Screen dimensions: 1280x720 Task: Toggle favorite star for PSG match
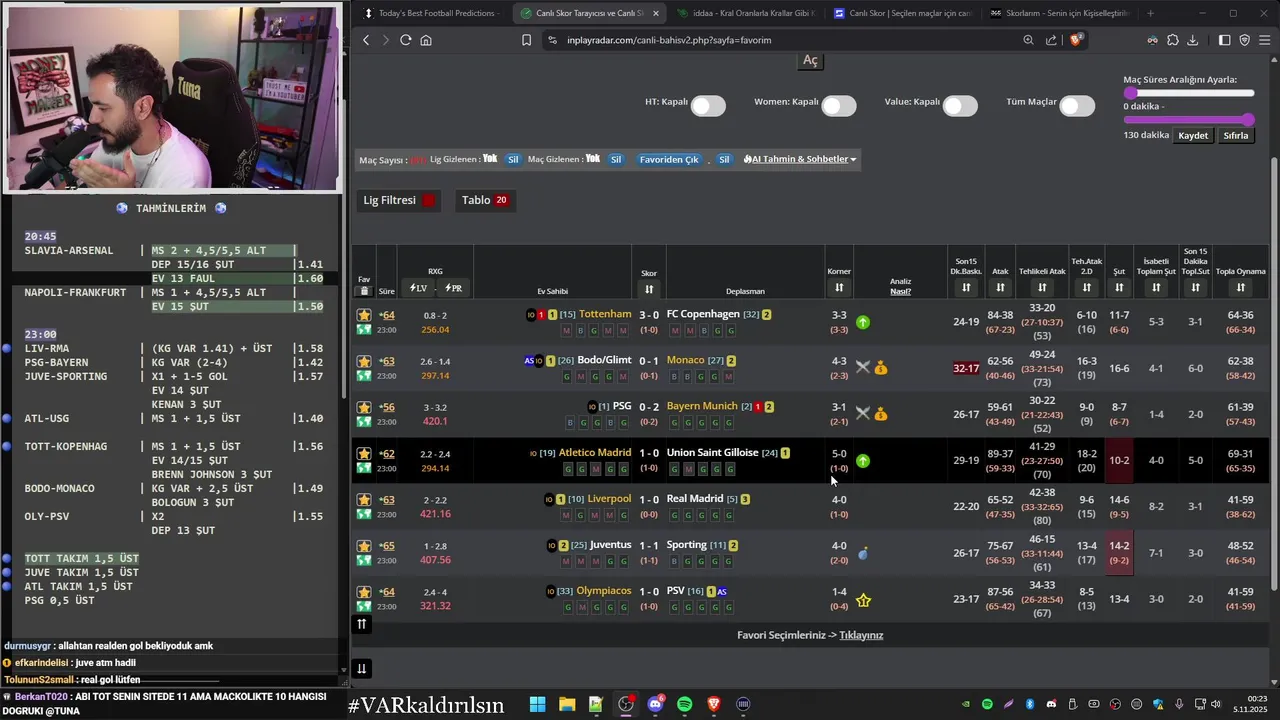point(364,407)
